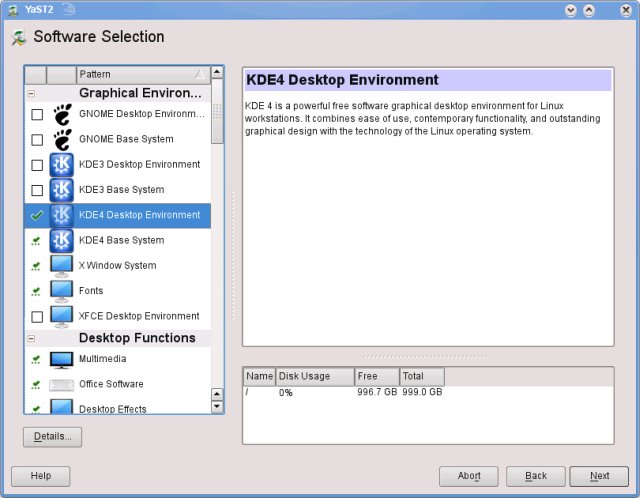Toggle the KDE4 Base System status mark
This screenshot has height=498, width=640.
pos(36,241)
